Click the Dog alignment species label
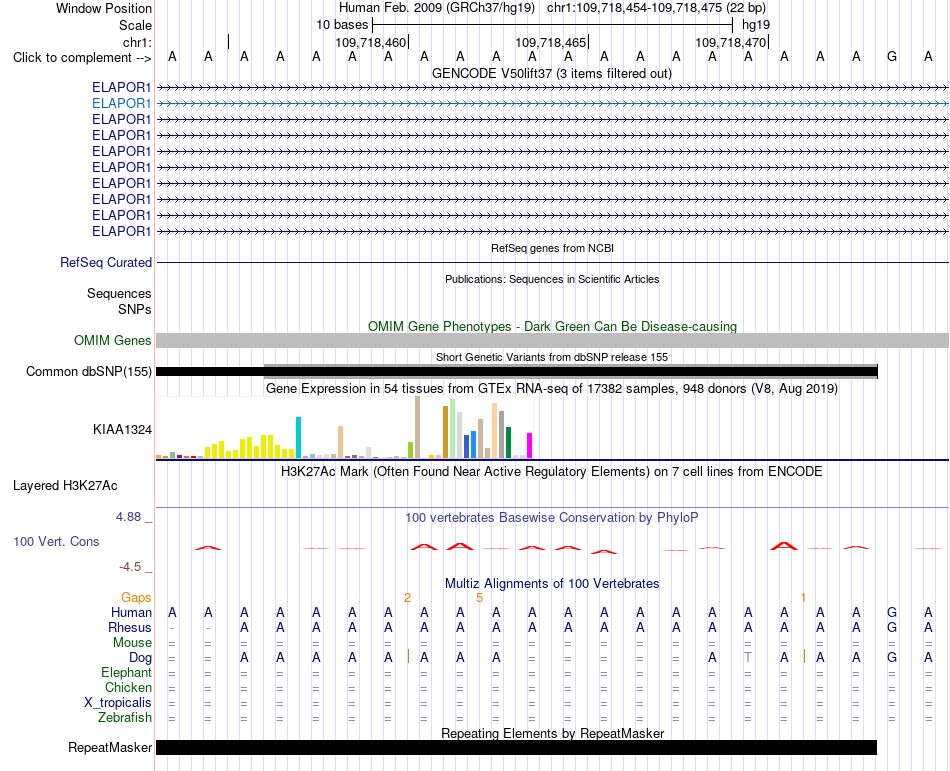The image size is (950, 771). [x=140, y=658]
